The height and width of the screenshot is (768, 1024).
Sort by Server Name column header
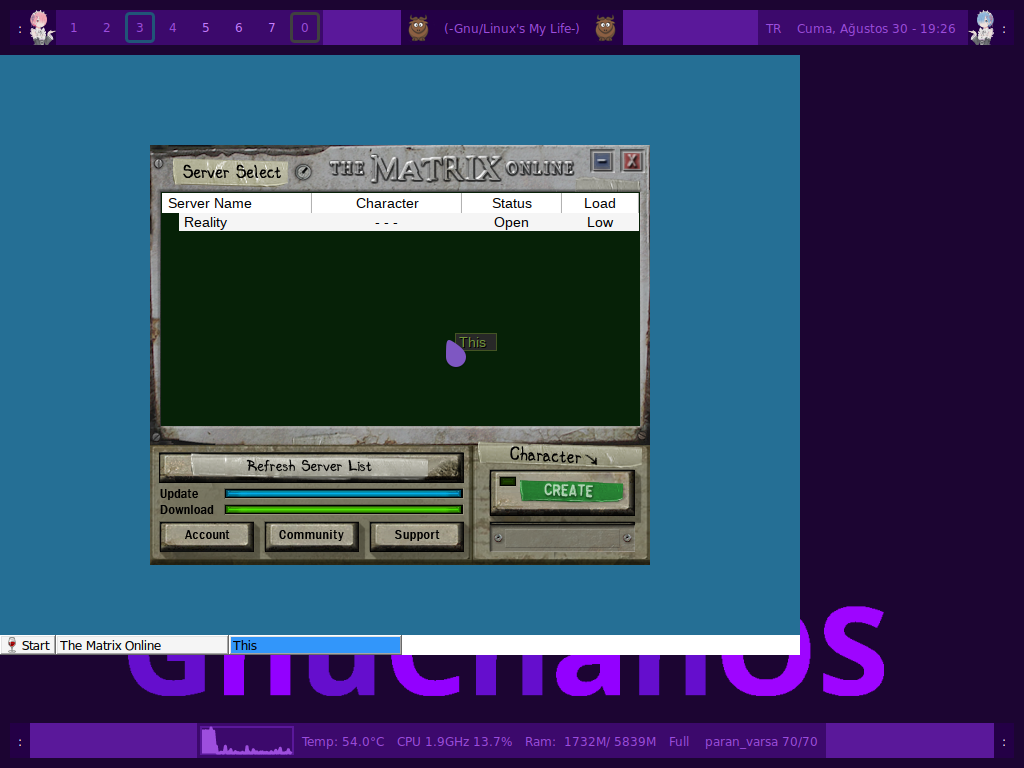pos(236,203)
